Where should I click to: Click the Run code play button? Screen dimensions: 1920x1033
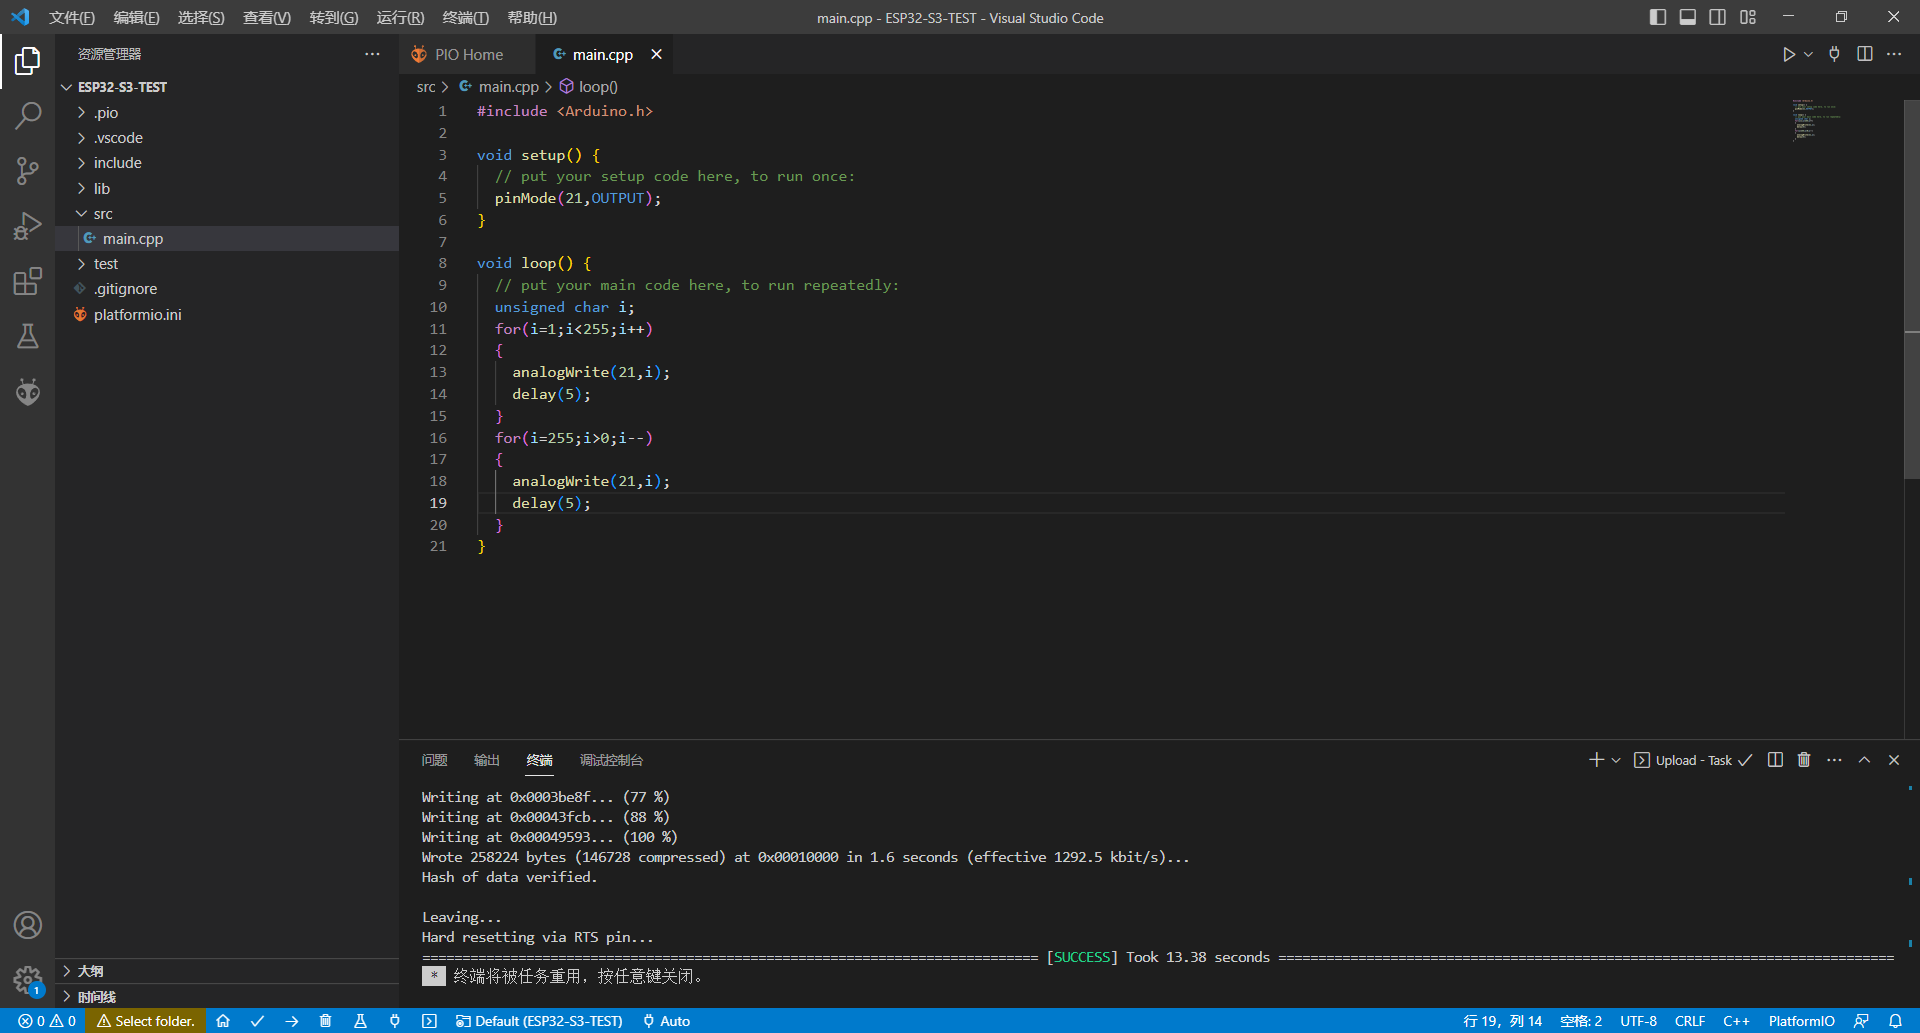click(1789, 54)
